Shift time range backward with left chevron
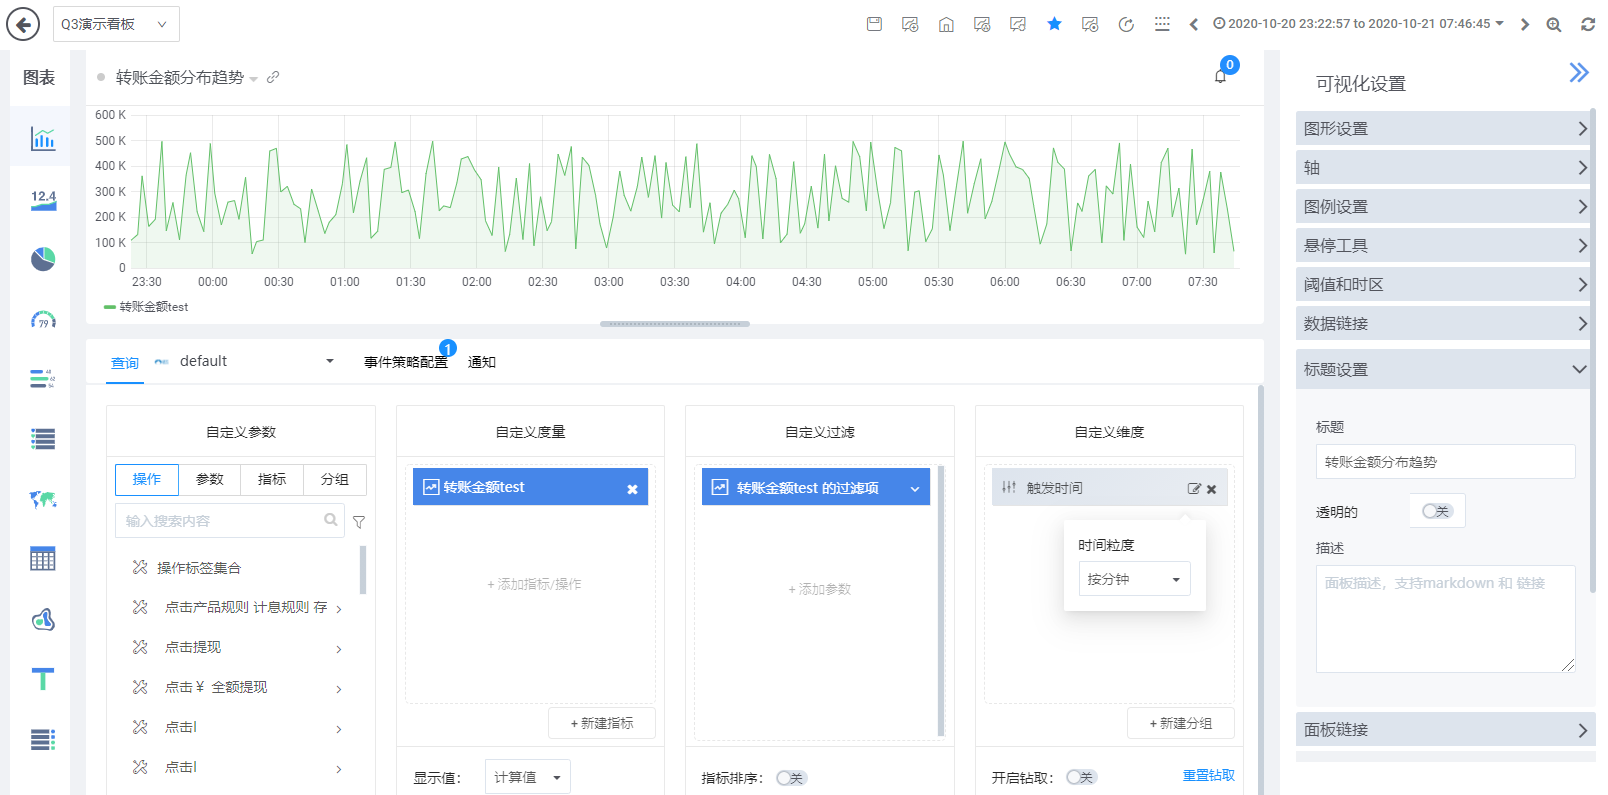Image resolution: width=1608 pixels, height=795 pixels. pos(1193,24)
